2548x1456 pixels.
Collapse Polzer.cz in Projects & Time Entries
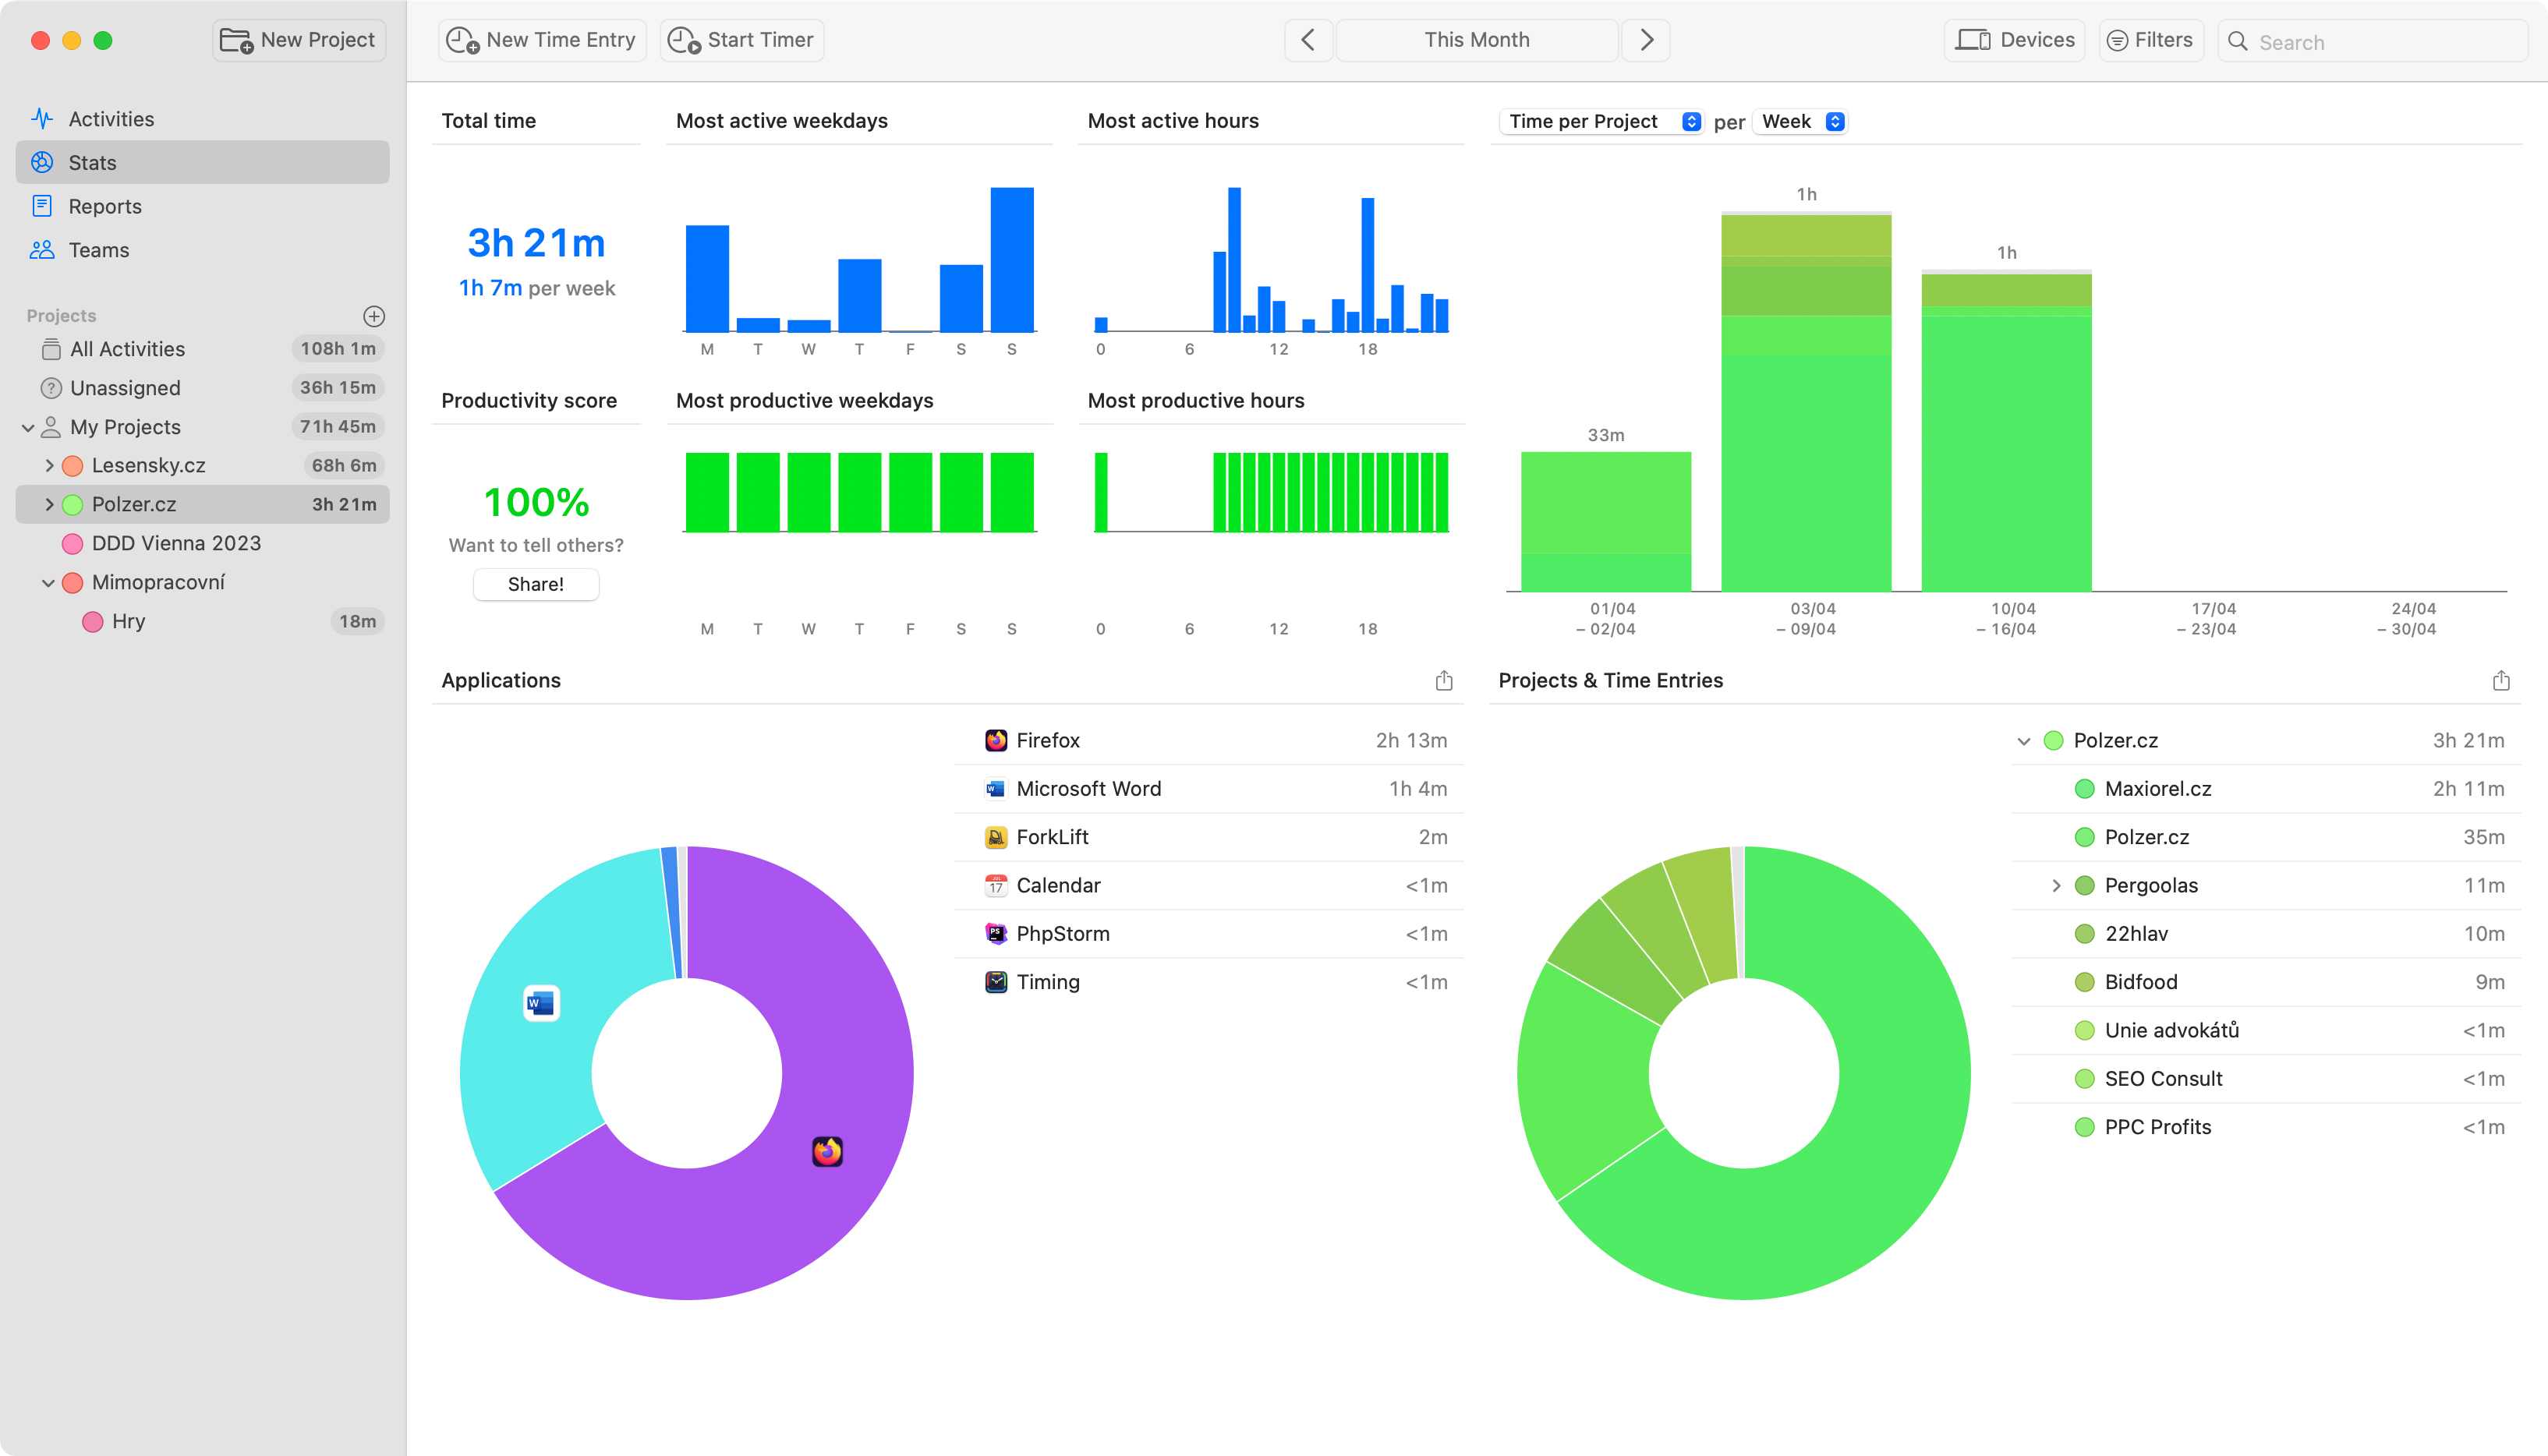pos(2023,741)
